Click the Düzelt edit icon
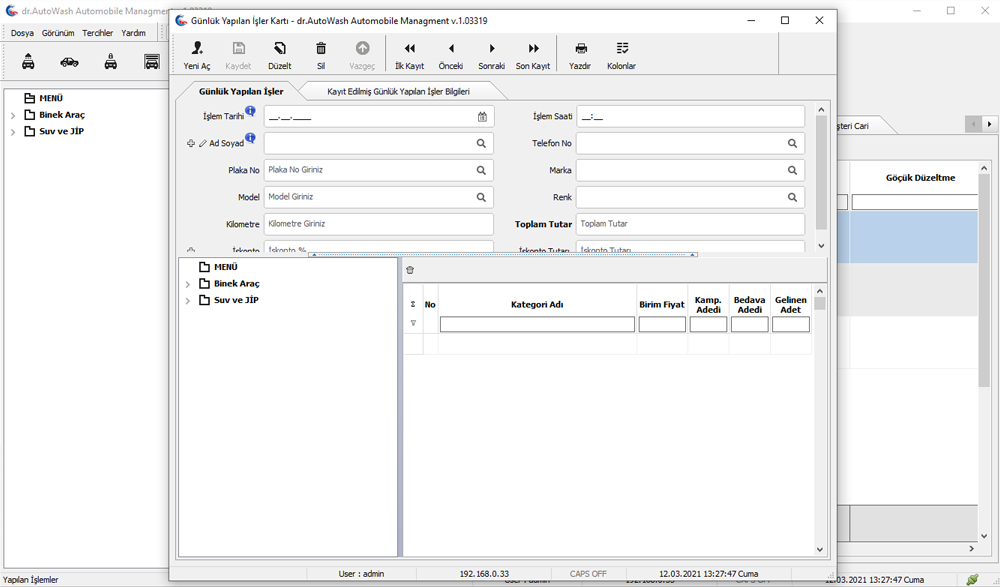Screen dimensions: 1000x587 click(280, 49)
